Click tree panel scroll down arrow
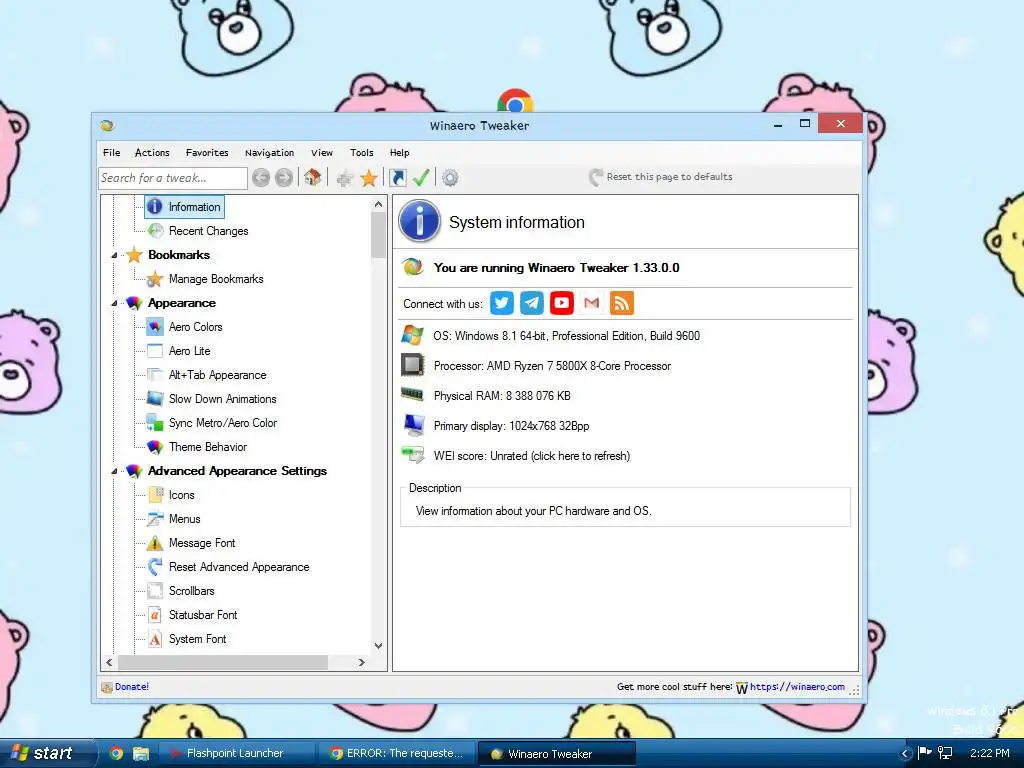Image resolution: width=1024 pixels, height=768 pixels. click(378, 646)
